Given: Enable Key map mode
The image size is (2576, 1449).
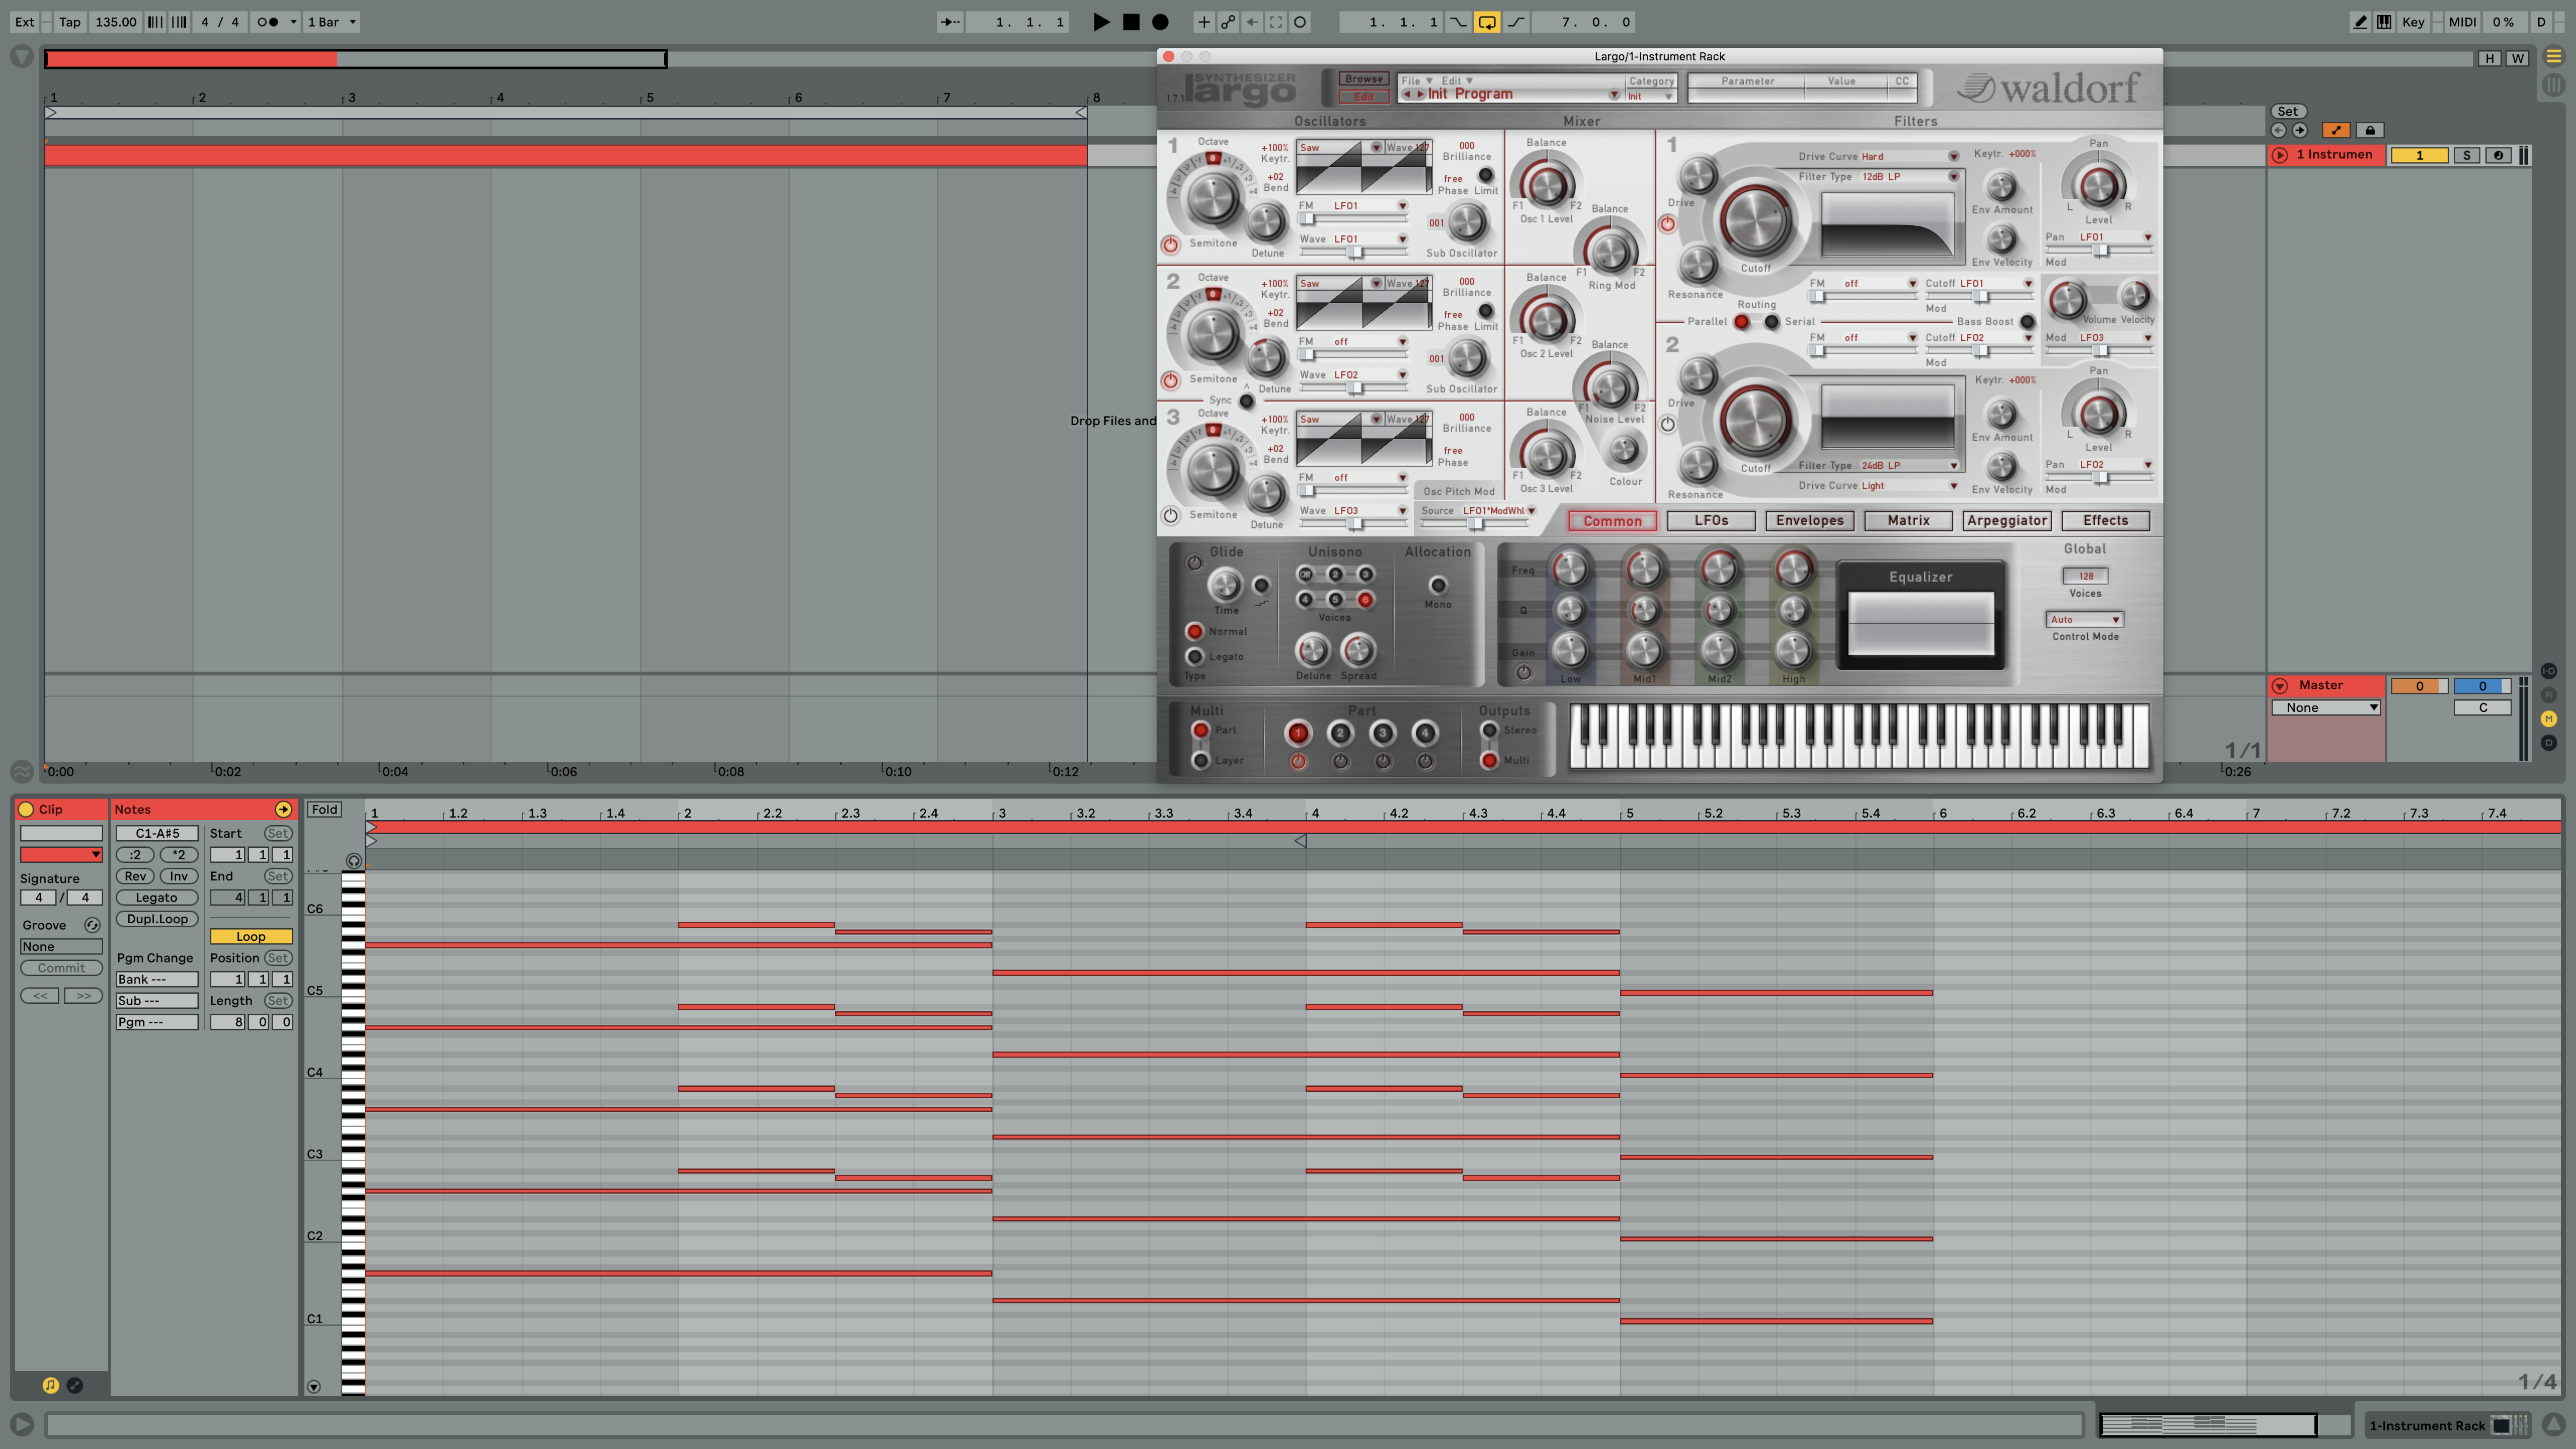Looking at the screenshot, I should click(x=2413, y=22).
